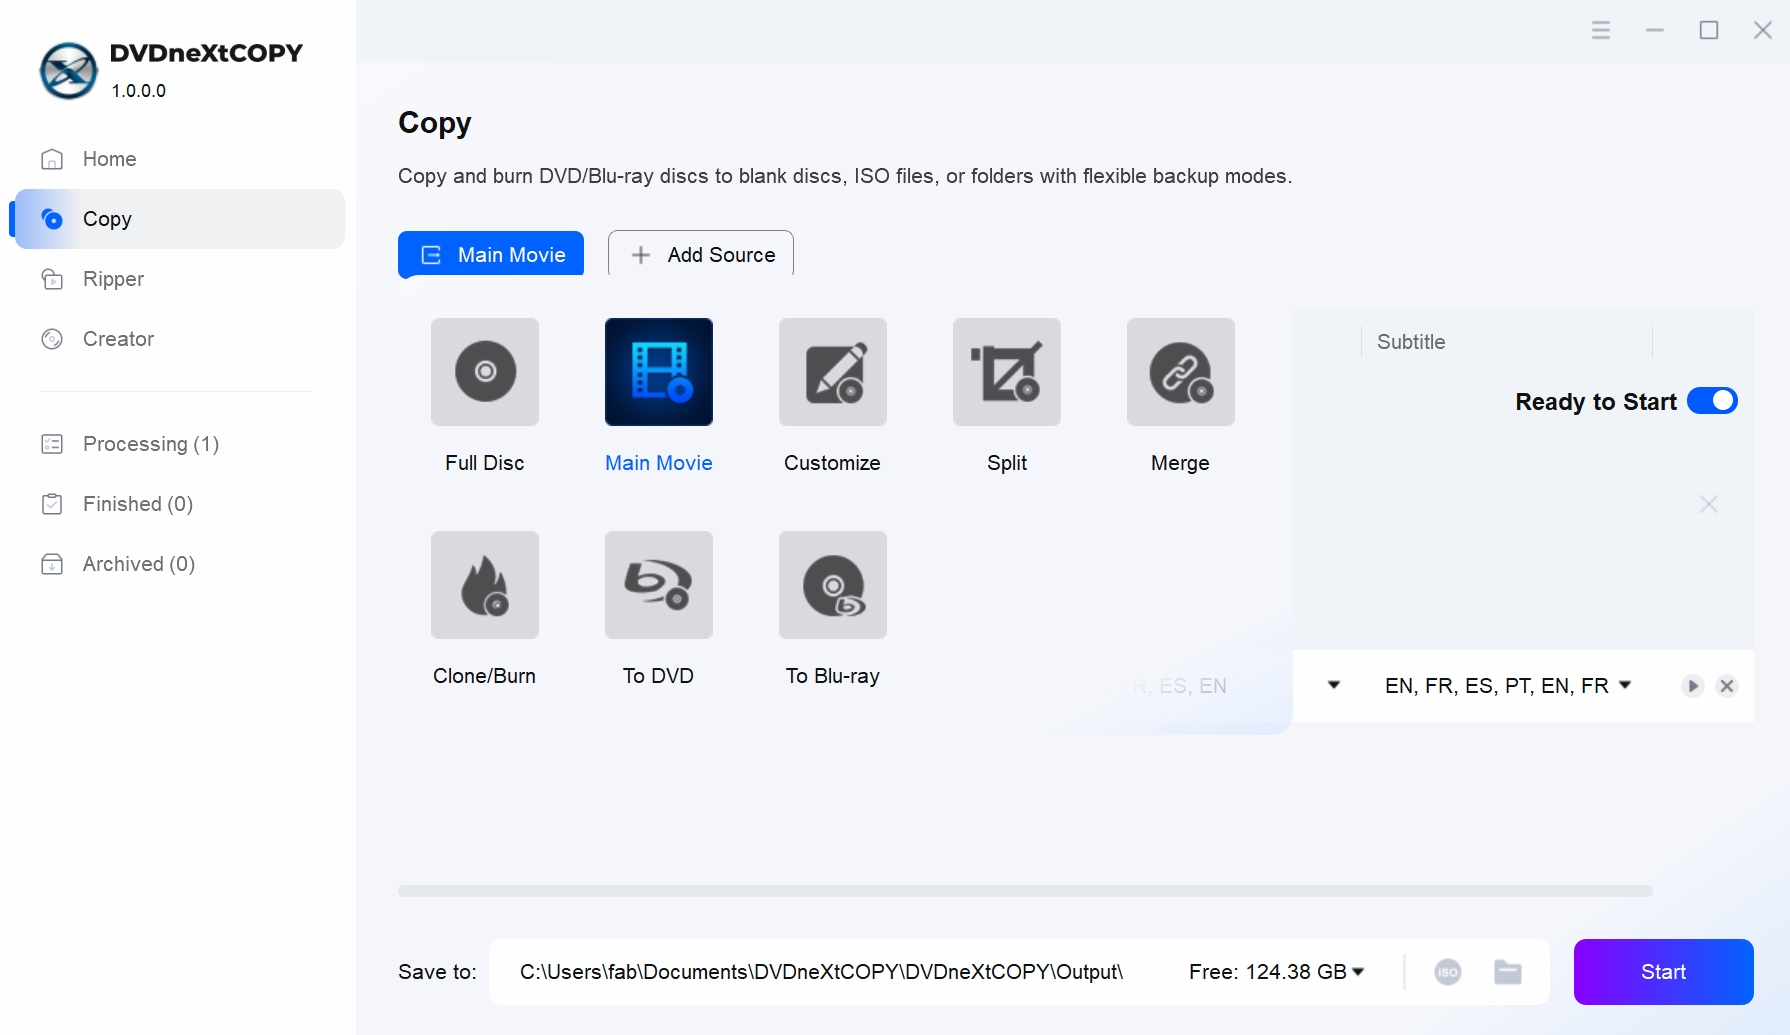
Task: Minimize the DVDneXtCOPY window
Action: point(1655,30)
